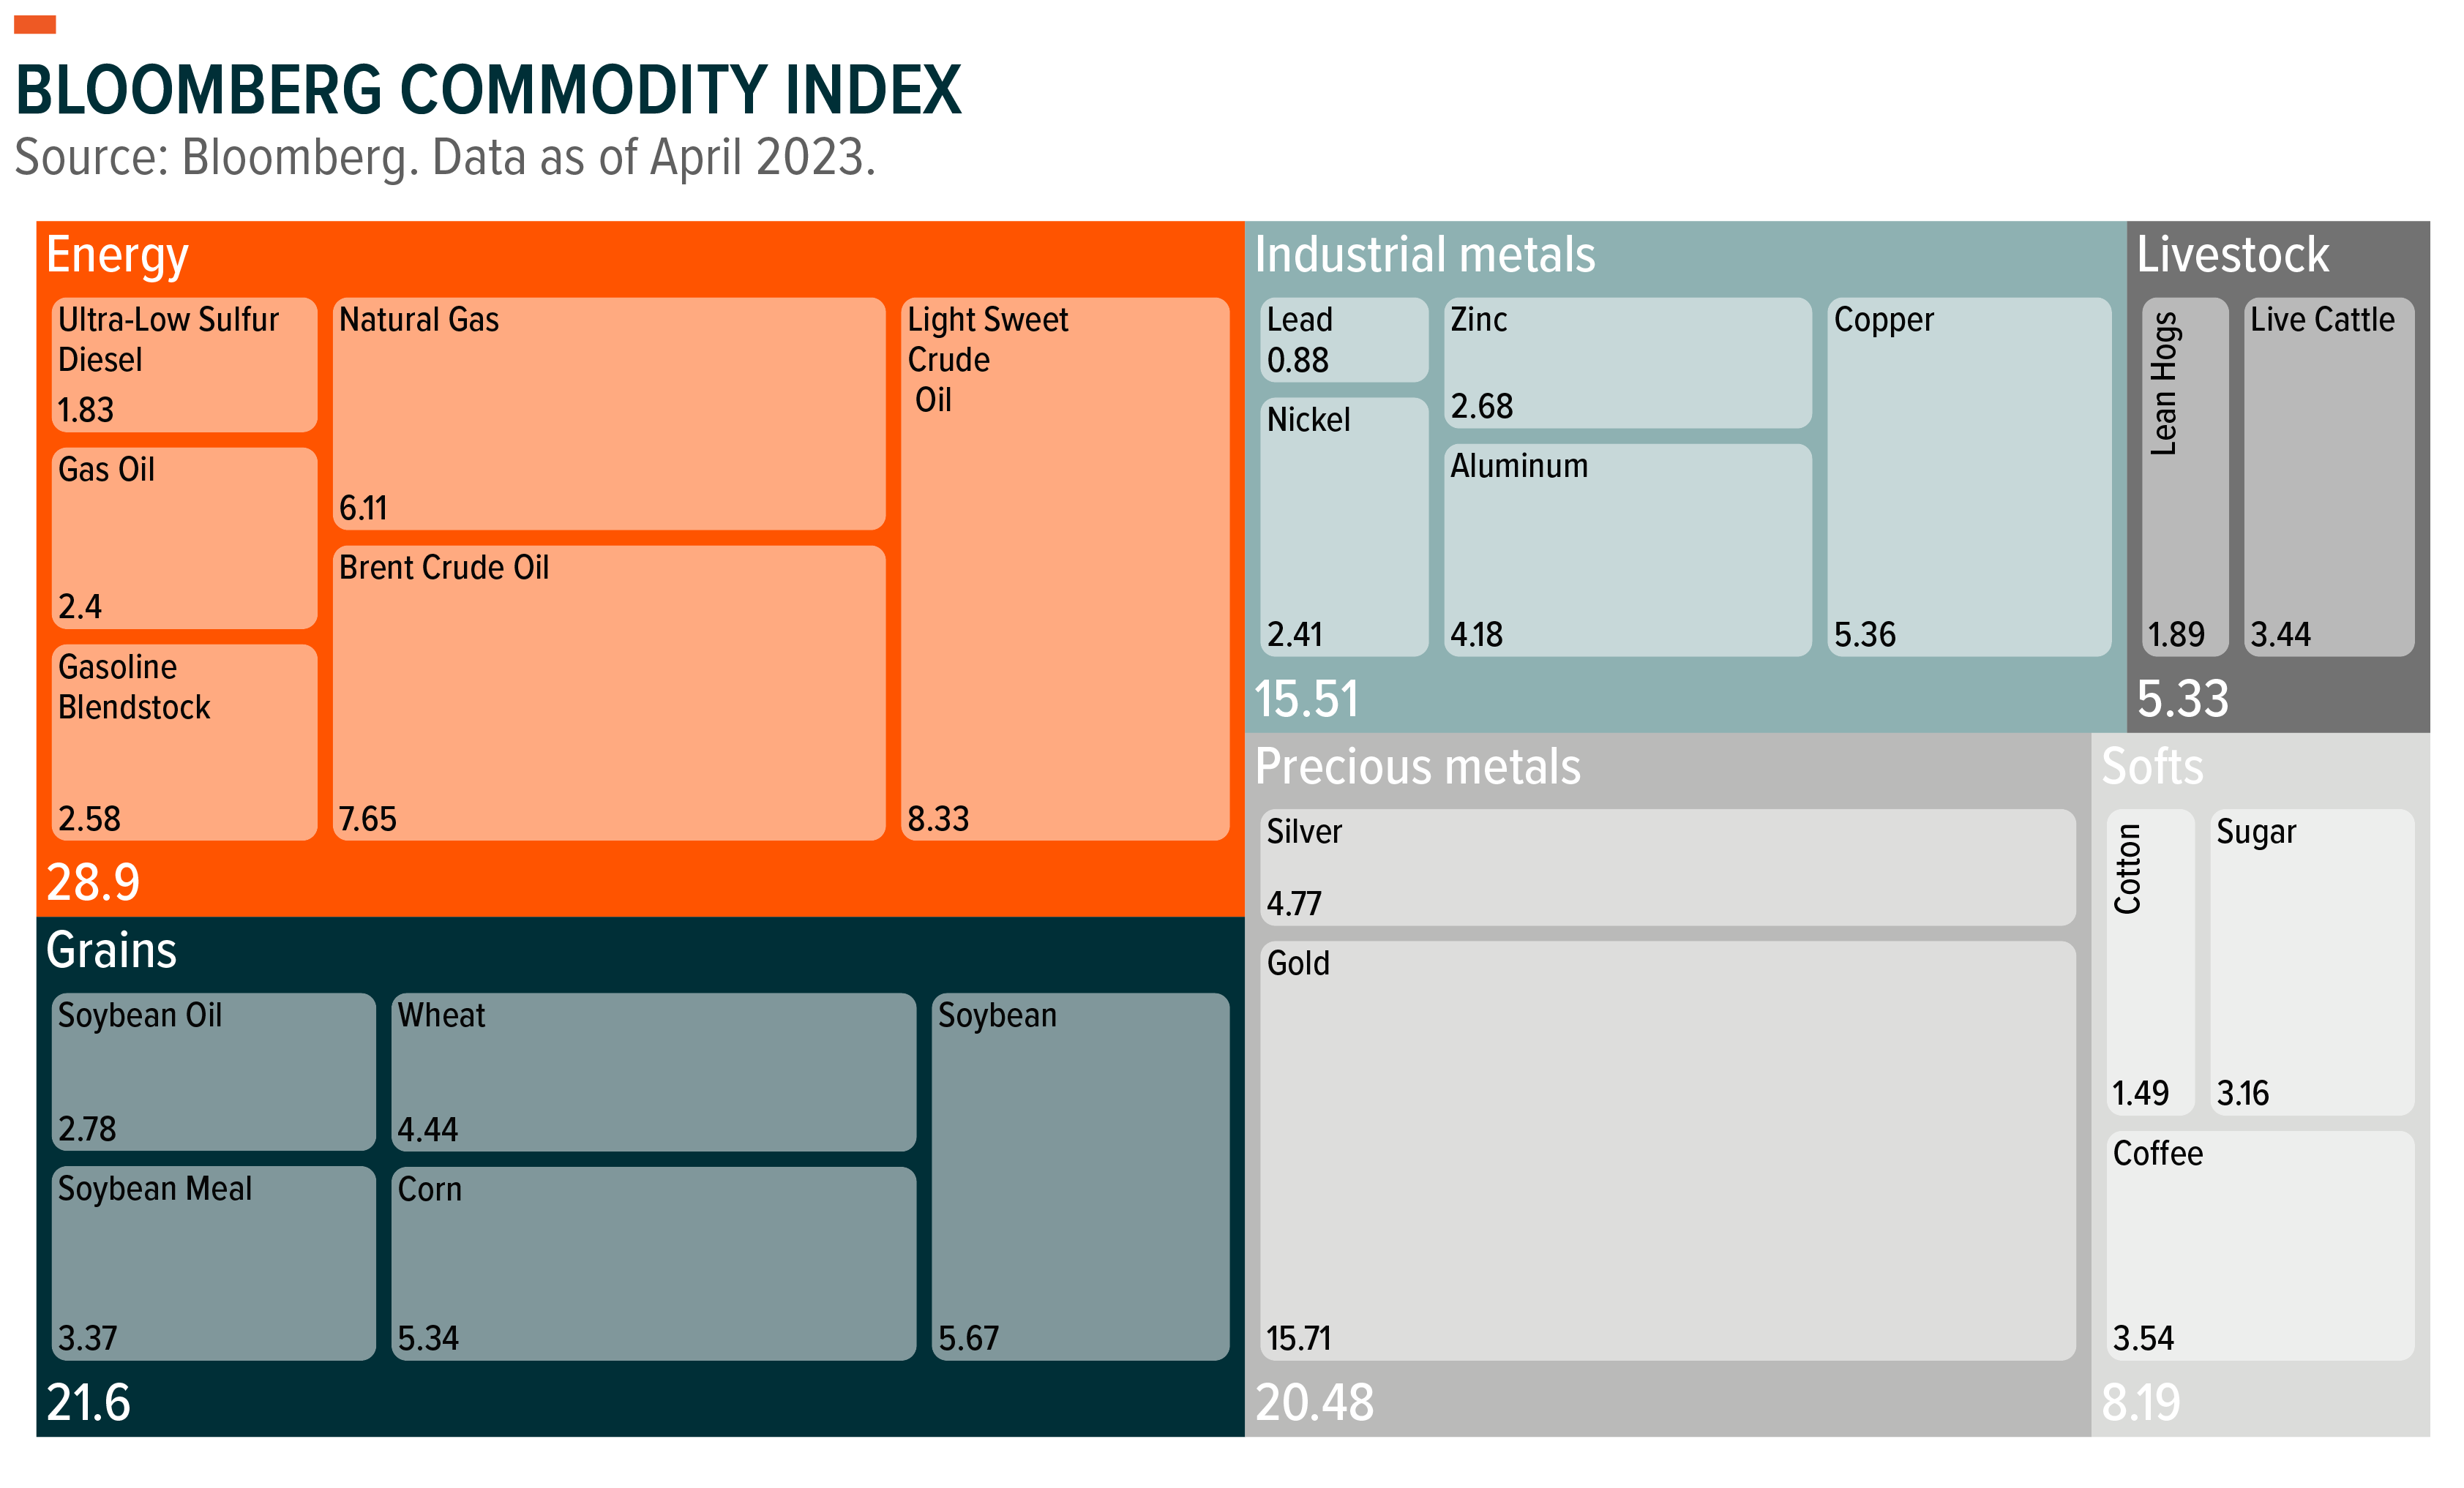Image resolution: width=2464 pixels, height=1488 pixels.
Task: Click the Zinc tile
Action: pos(1628,363)
